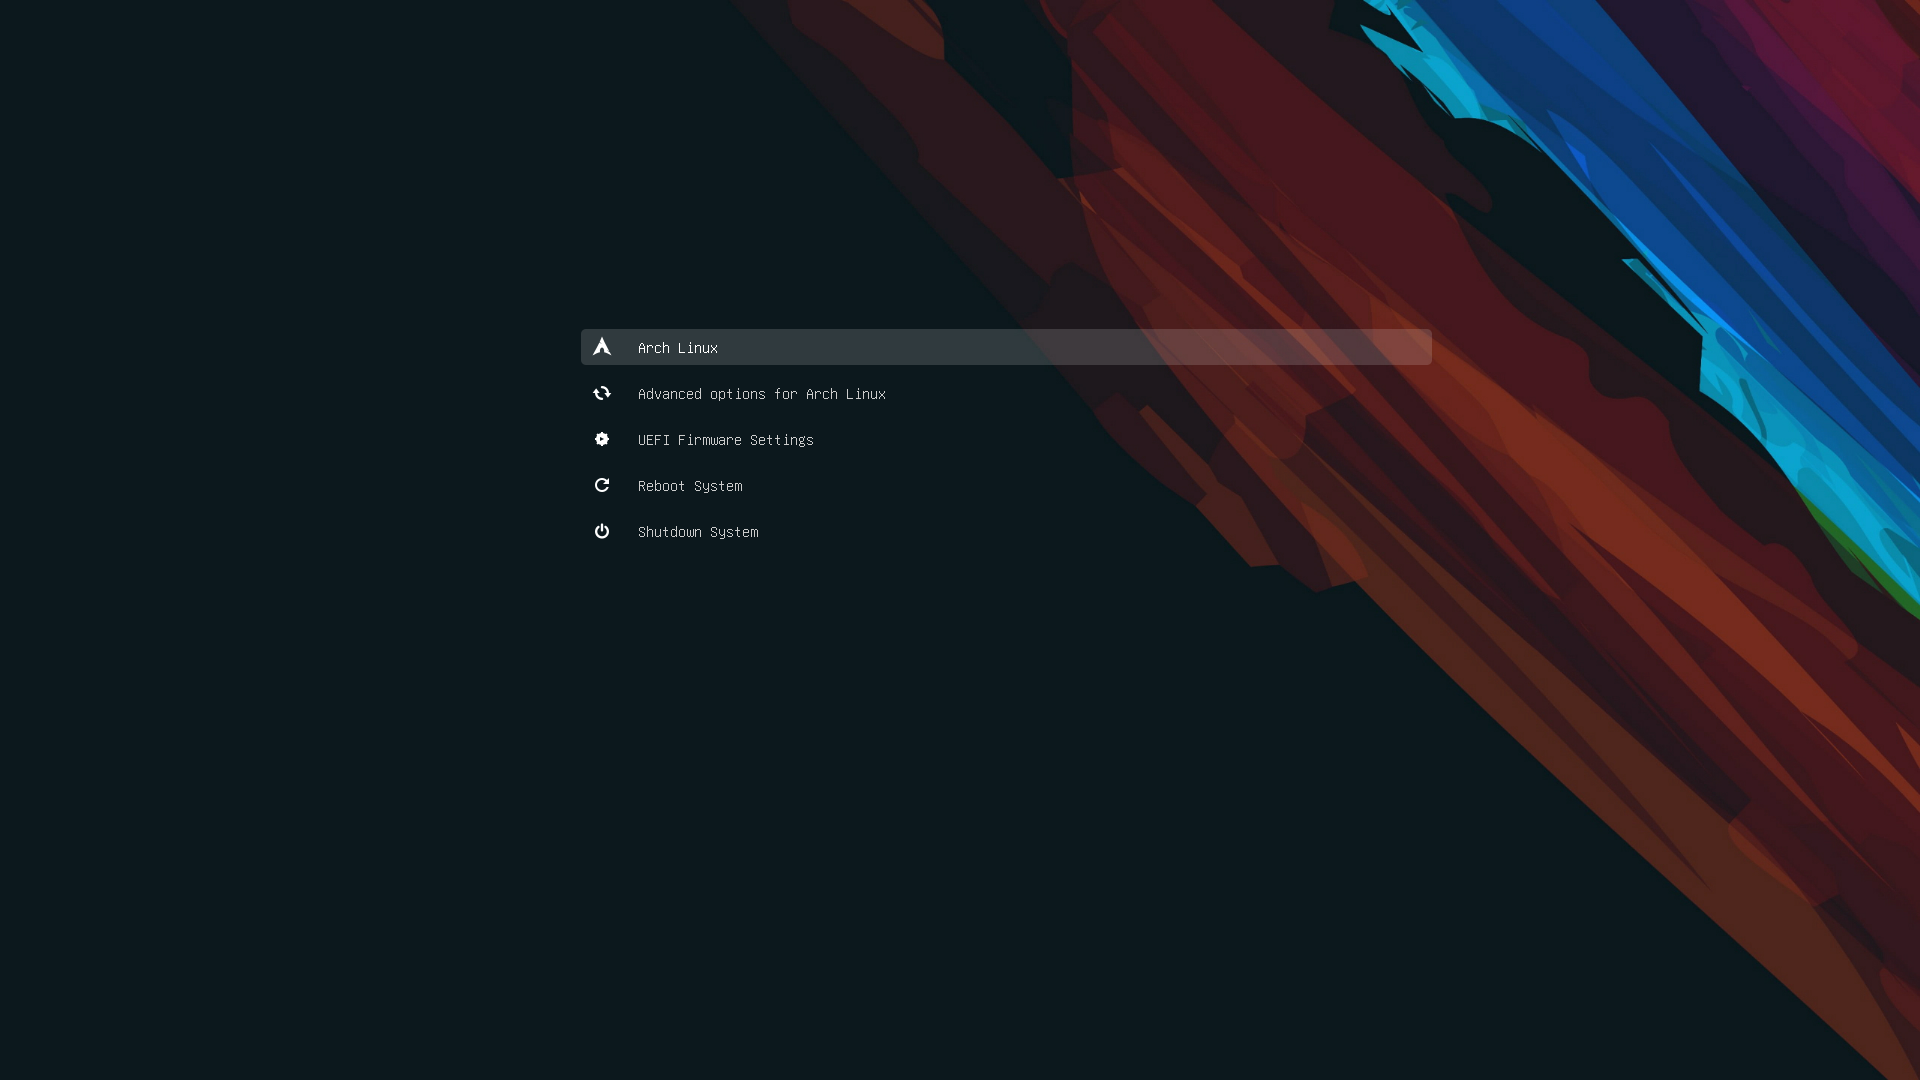Screen dimensions: 1920x1080
Task: Click the Shutdown power symbol icon
Action: pyautogui.click(x=602, y=531)
